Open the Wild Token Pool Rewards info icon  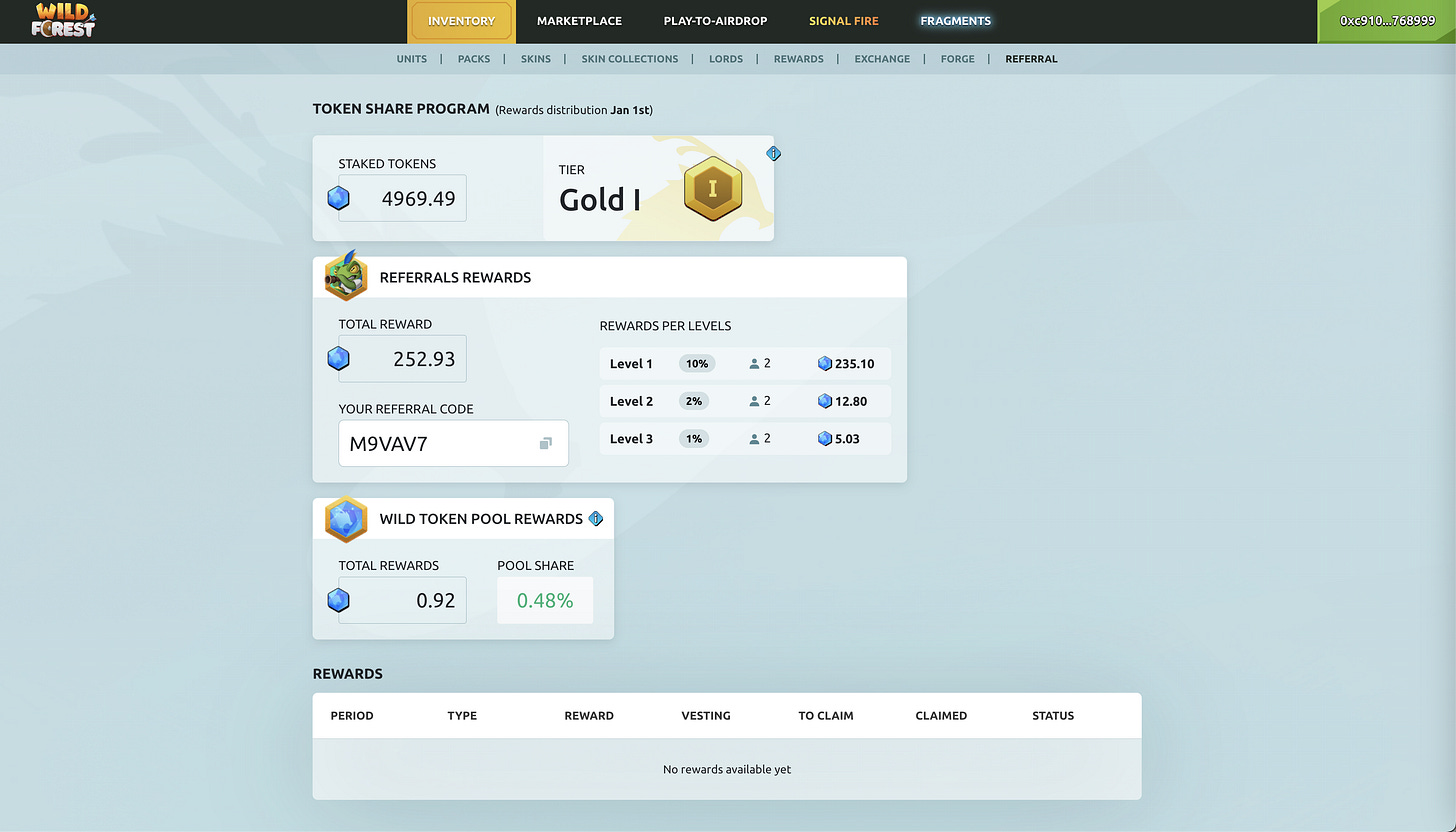(x=596, y=519)
